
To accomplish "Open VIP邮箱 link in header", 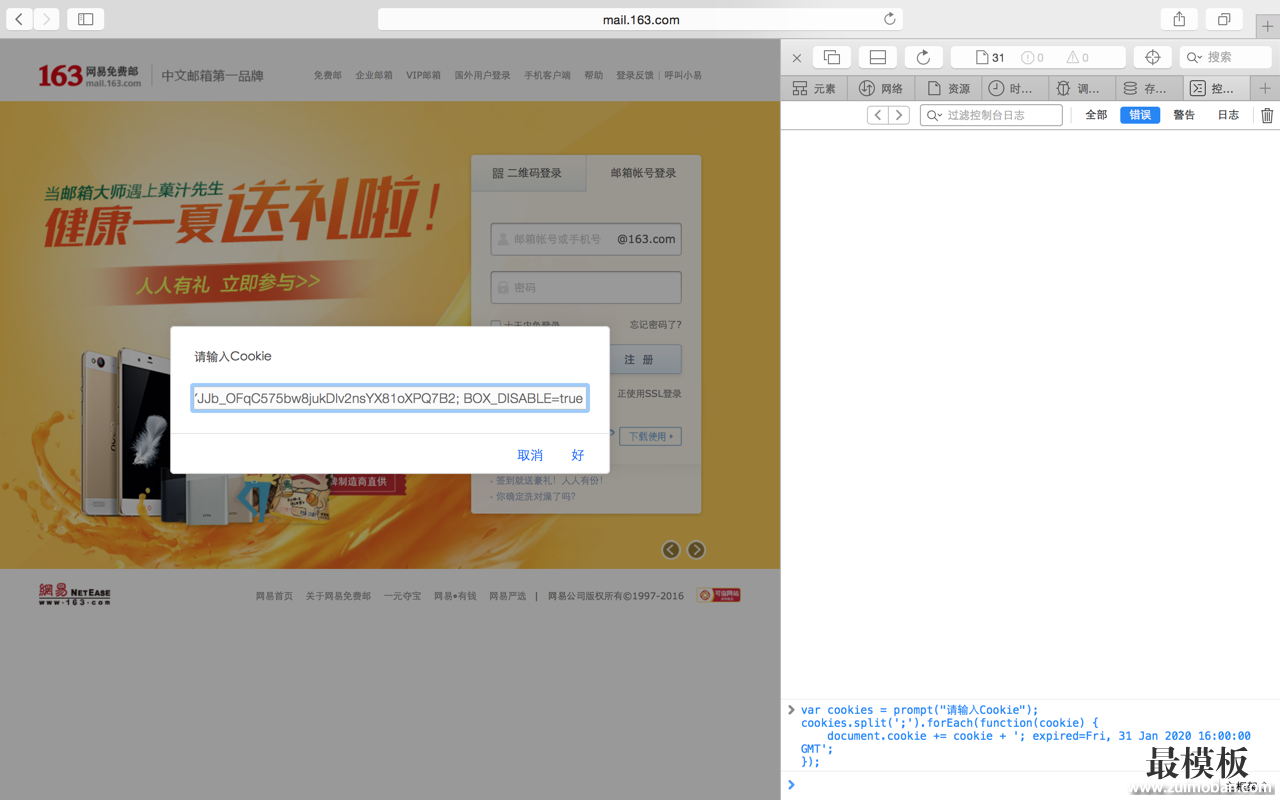I will click(x=423, y=76).
